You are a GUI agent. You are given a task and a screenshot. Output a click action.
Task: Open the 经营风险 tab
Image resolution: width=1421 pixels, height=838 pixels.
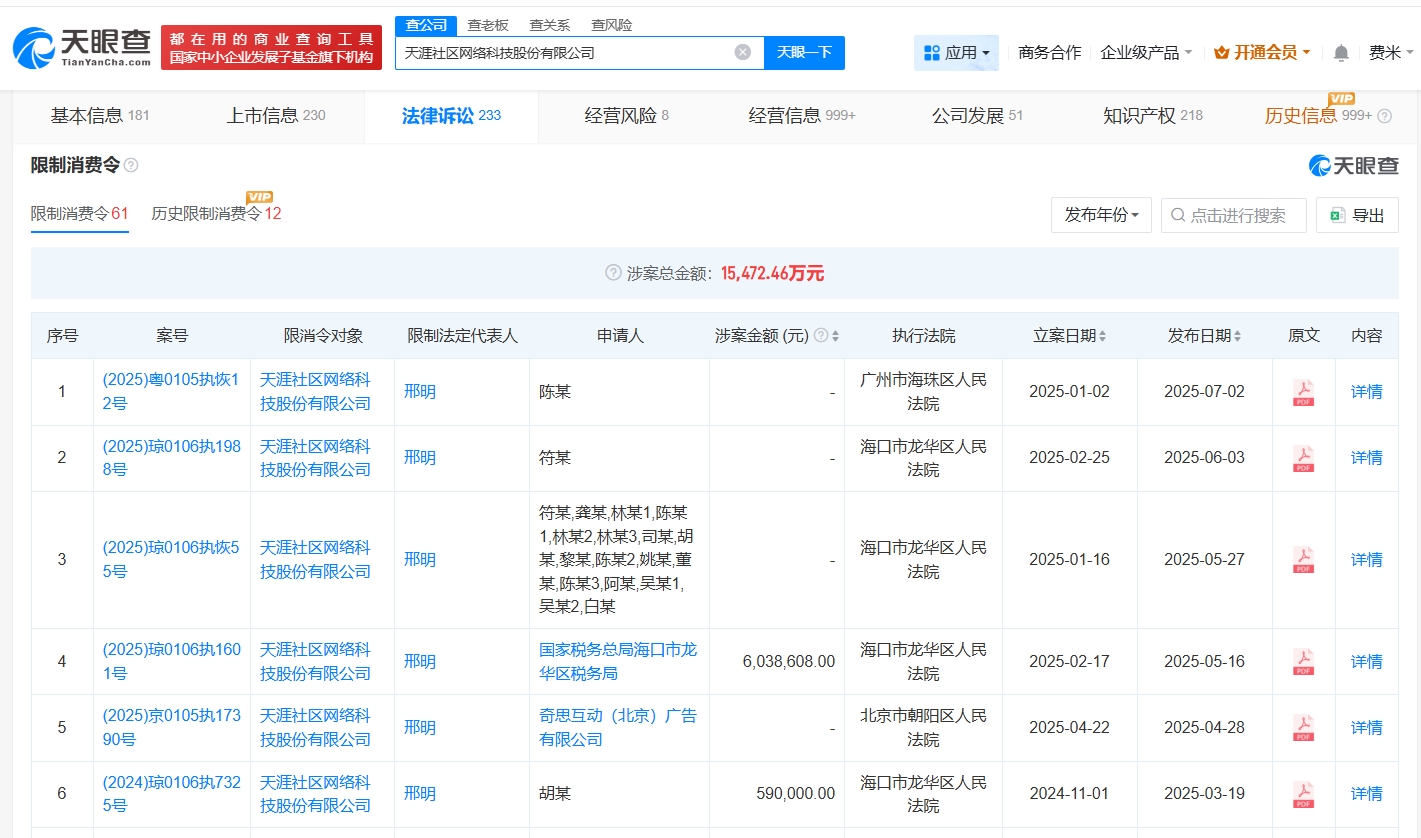pyautogui.click(x=627, y=116)
